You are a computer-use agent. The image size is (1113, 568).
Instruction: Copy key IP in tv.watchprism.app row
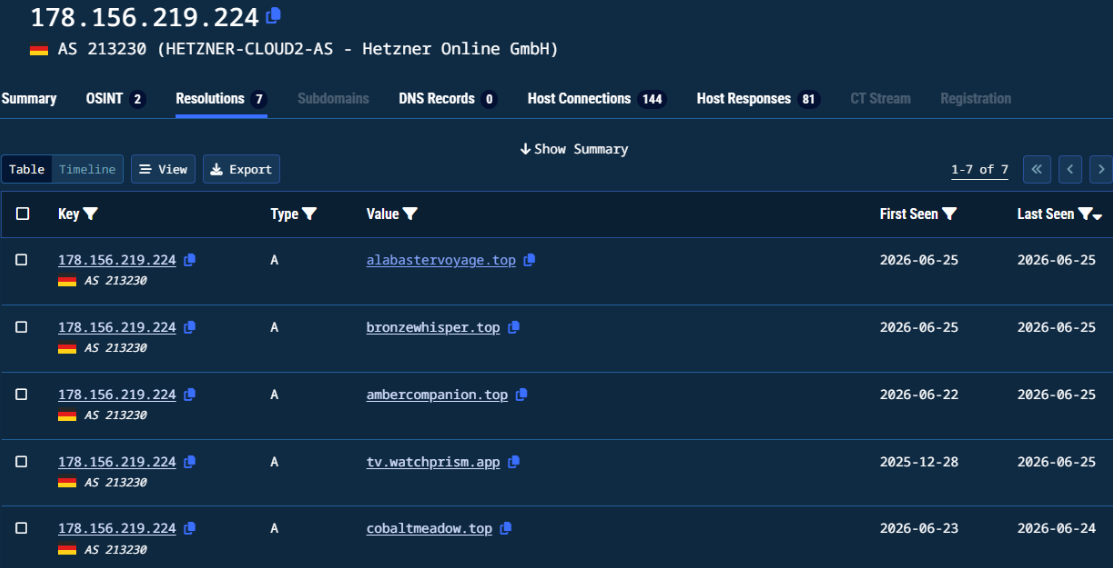pyautogui.click(x=190, y=462)
